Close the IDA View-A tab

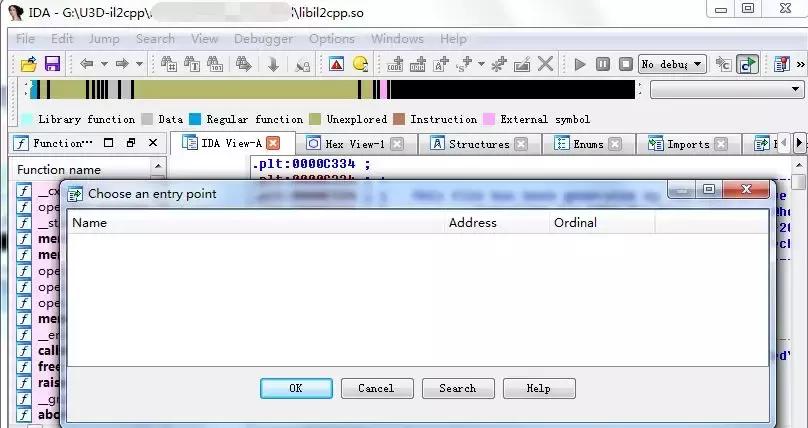pos(273,144)
